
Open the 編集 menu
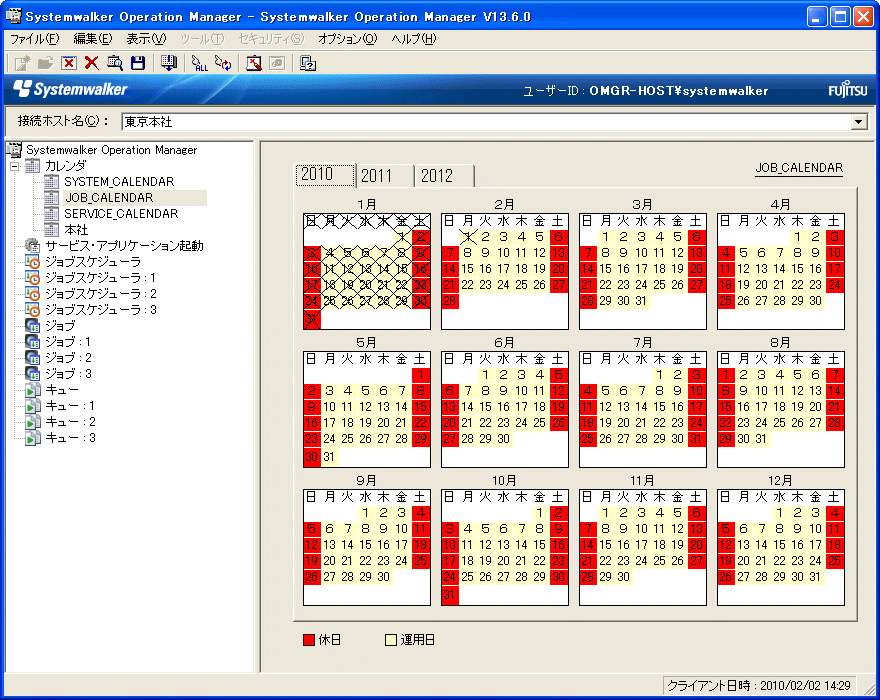tap(93, 39)
